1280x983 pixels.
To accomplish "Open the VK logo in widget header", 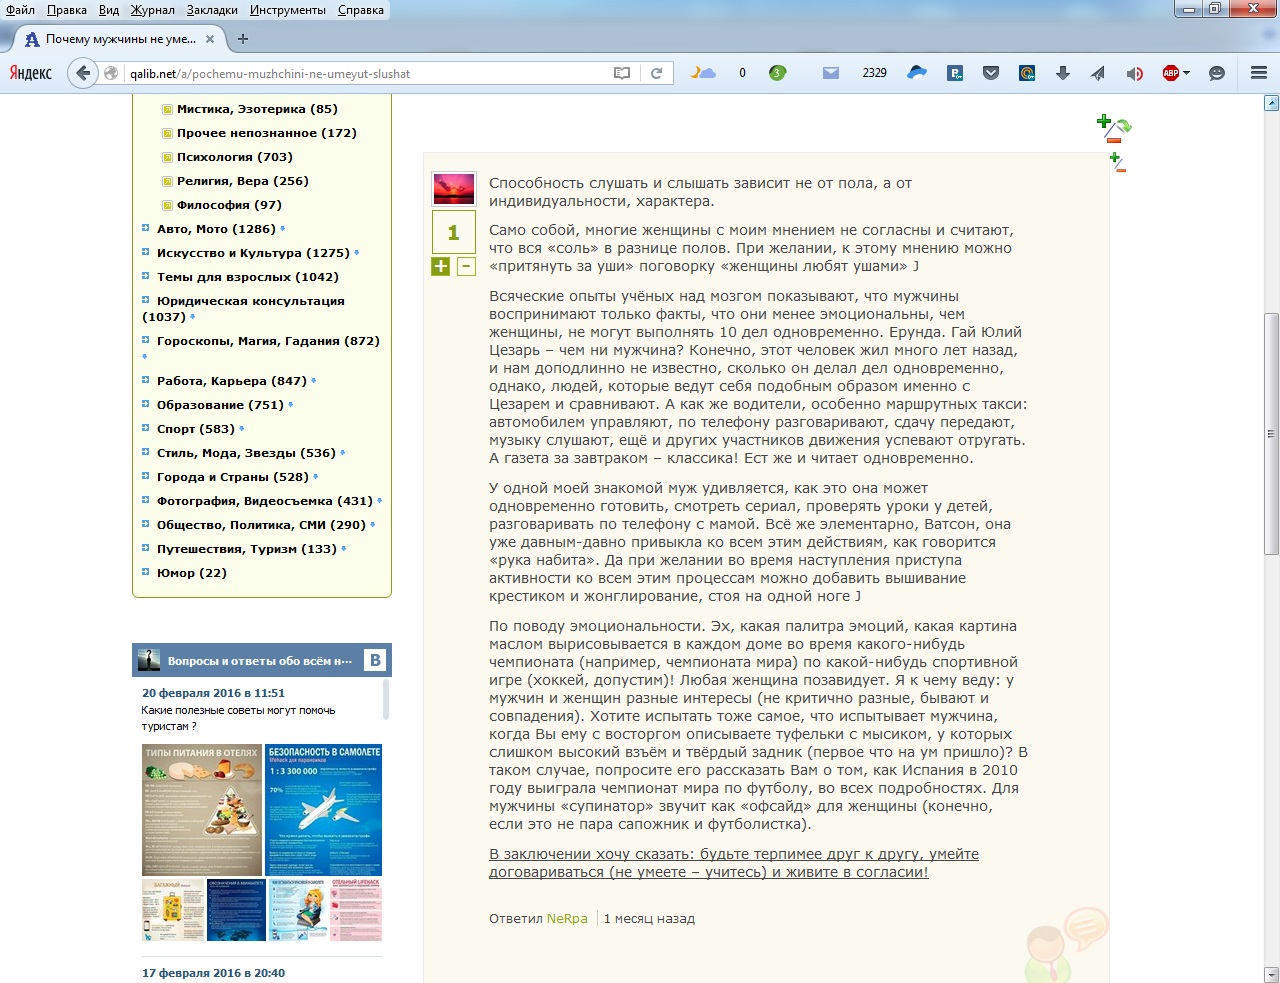I will click(x=375, y=660).
